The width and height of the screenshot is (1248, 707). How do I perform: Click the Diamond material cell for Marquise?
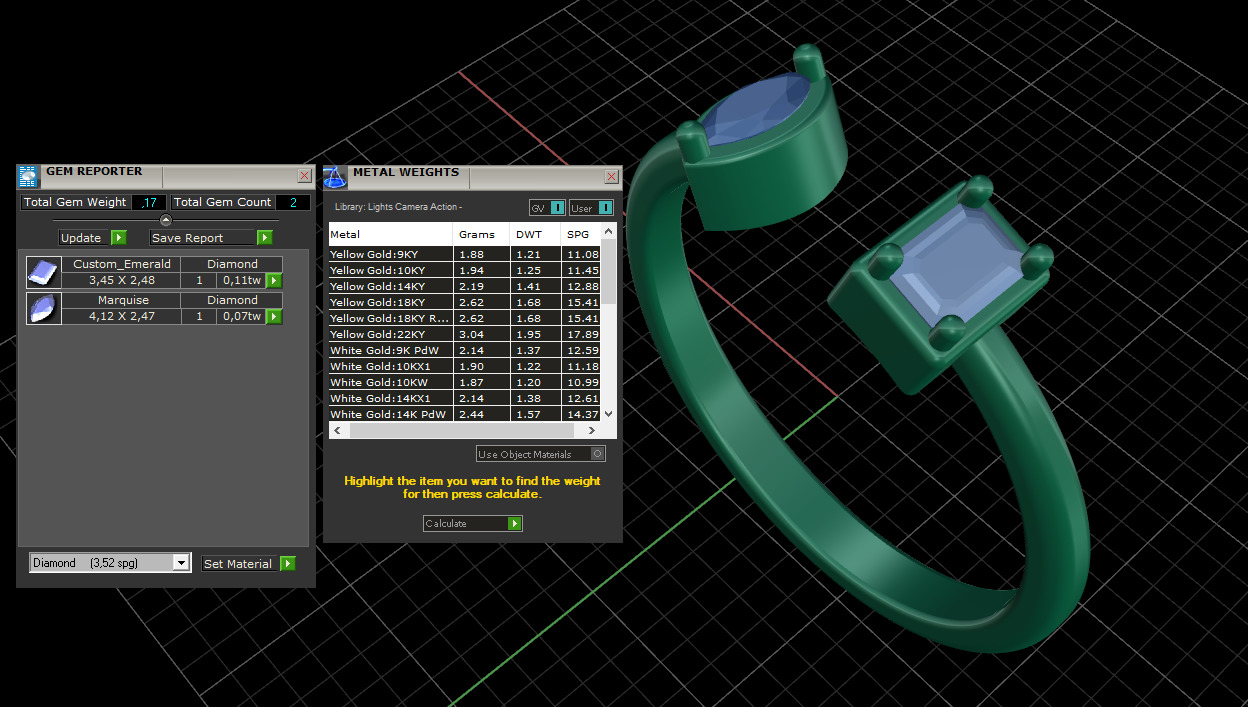[232, 300]
